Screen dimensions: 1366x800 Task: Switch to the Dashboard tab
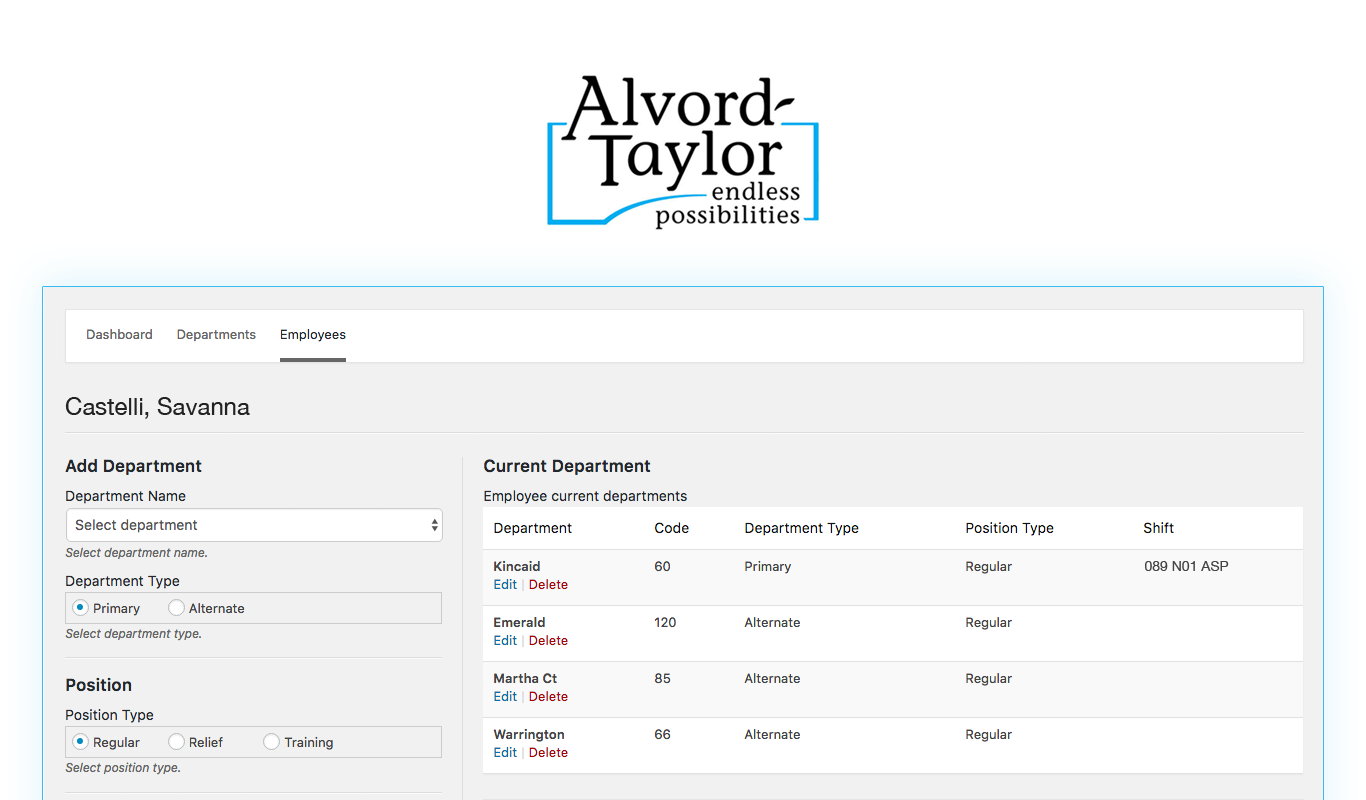tap(119, 334)
